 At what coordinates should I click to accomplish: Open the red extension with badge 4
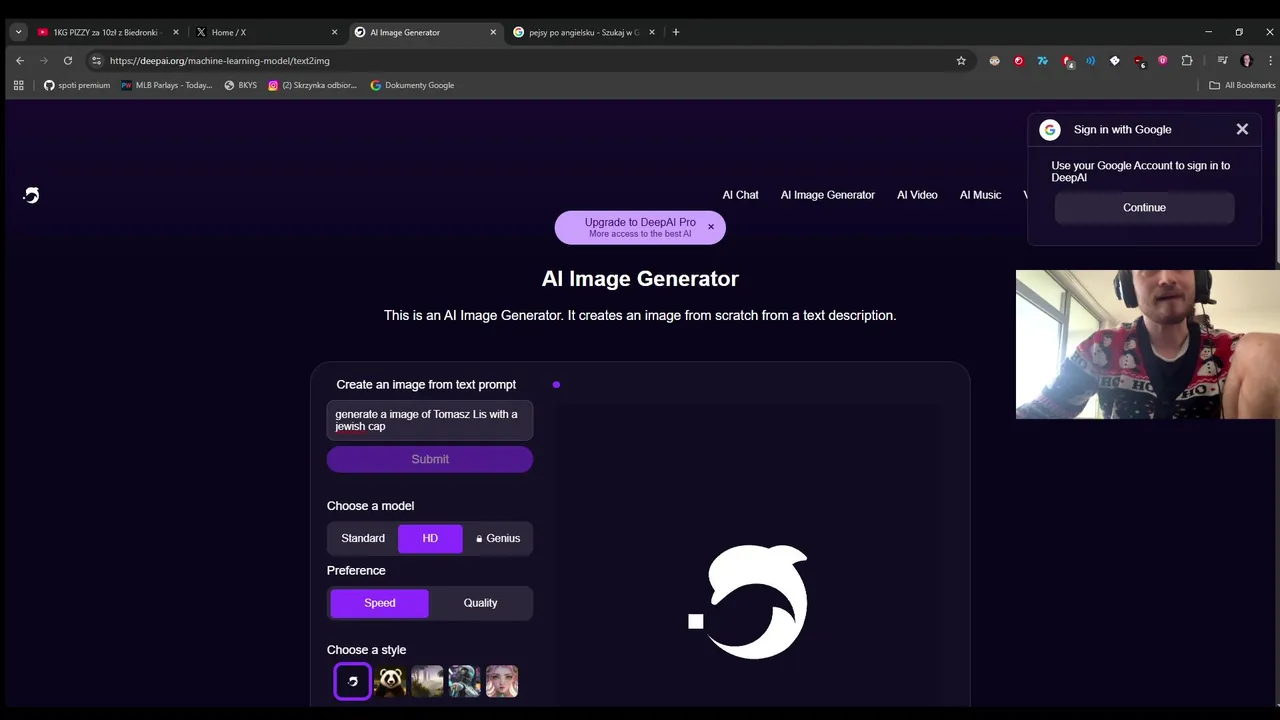[x=1067, y=61]
